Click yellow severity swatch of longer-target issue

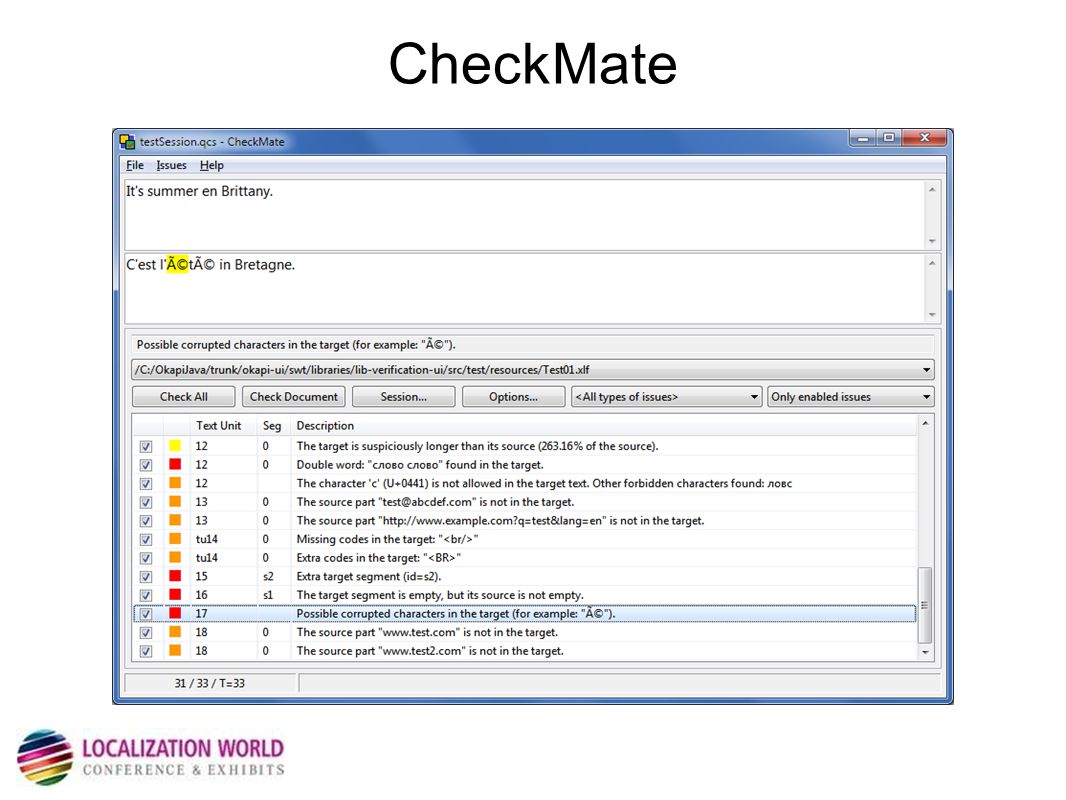[x=175, y=446]
